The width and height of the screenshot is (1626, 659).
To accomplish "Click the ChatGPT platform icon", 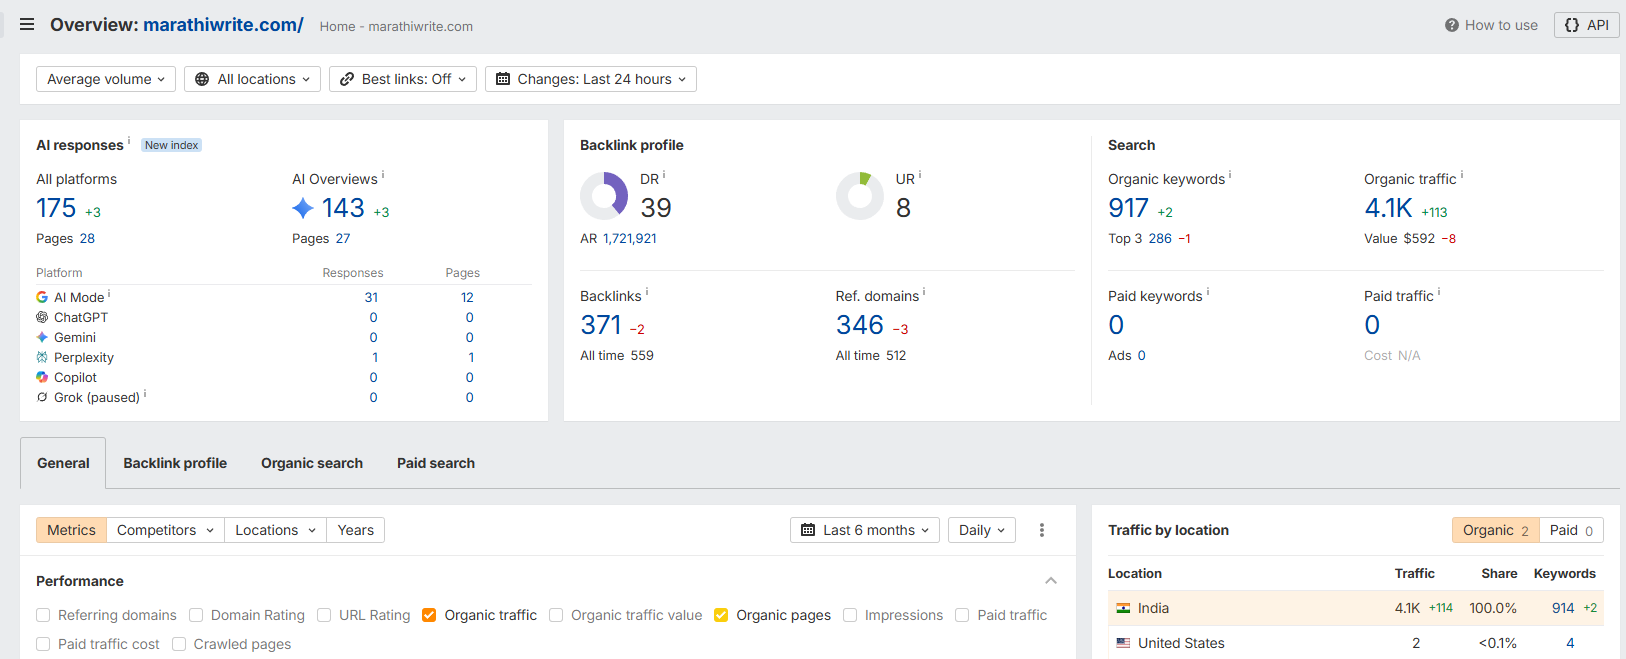I will click(42, 317).
